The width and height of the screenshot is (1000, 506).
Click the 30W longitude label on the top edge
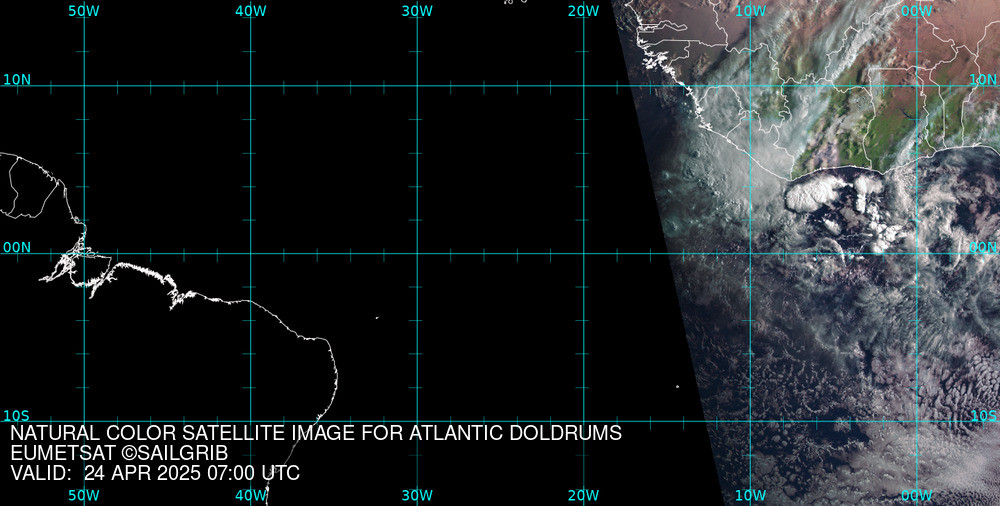click(417, 11)
